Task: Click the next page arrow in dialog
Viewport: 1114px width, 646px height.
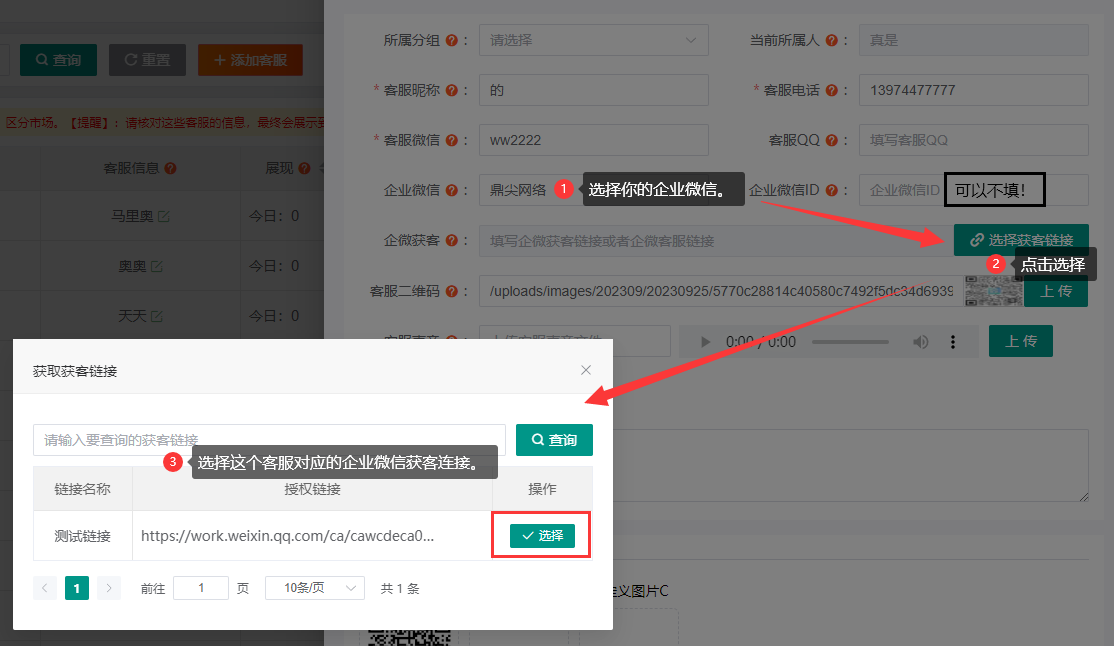Action: (x=109, y=588)
